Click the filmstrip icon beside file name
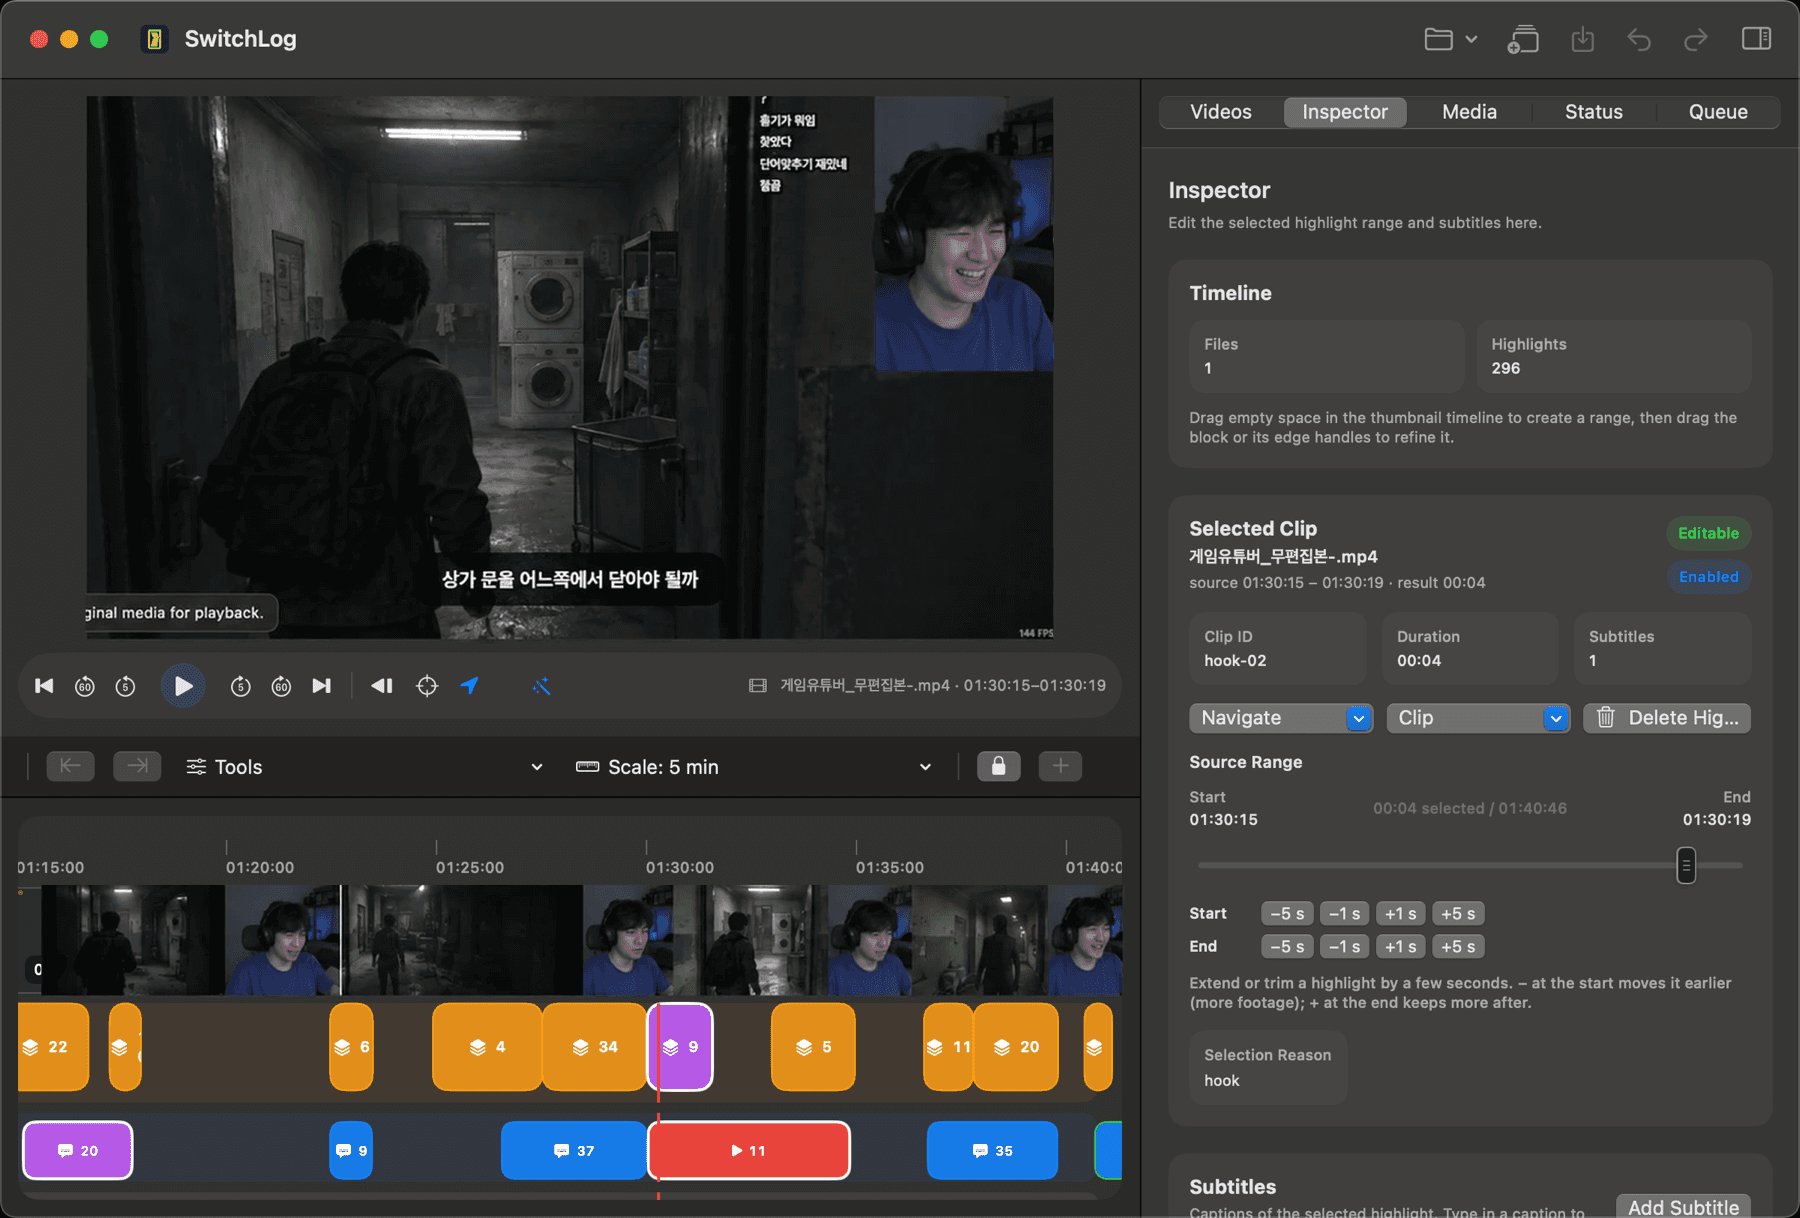 758,686
